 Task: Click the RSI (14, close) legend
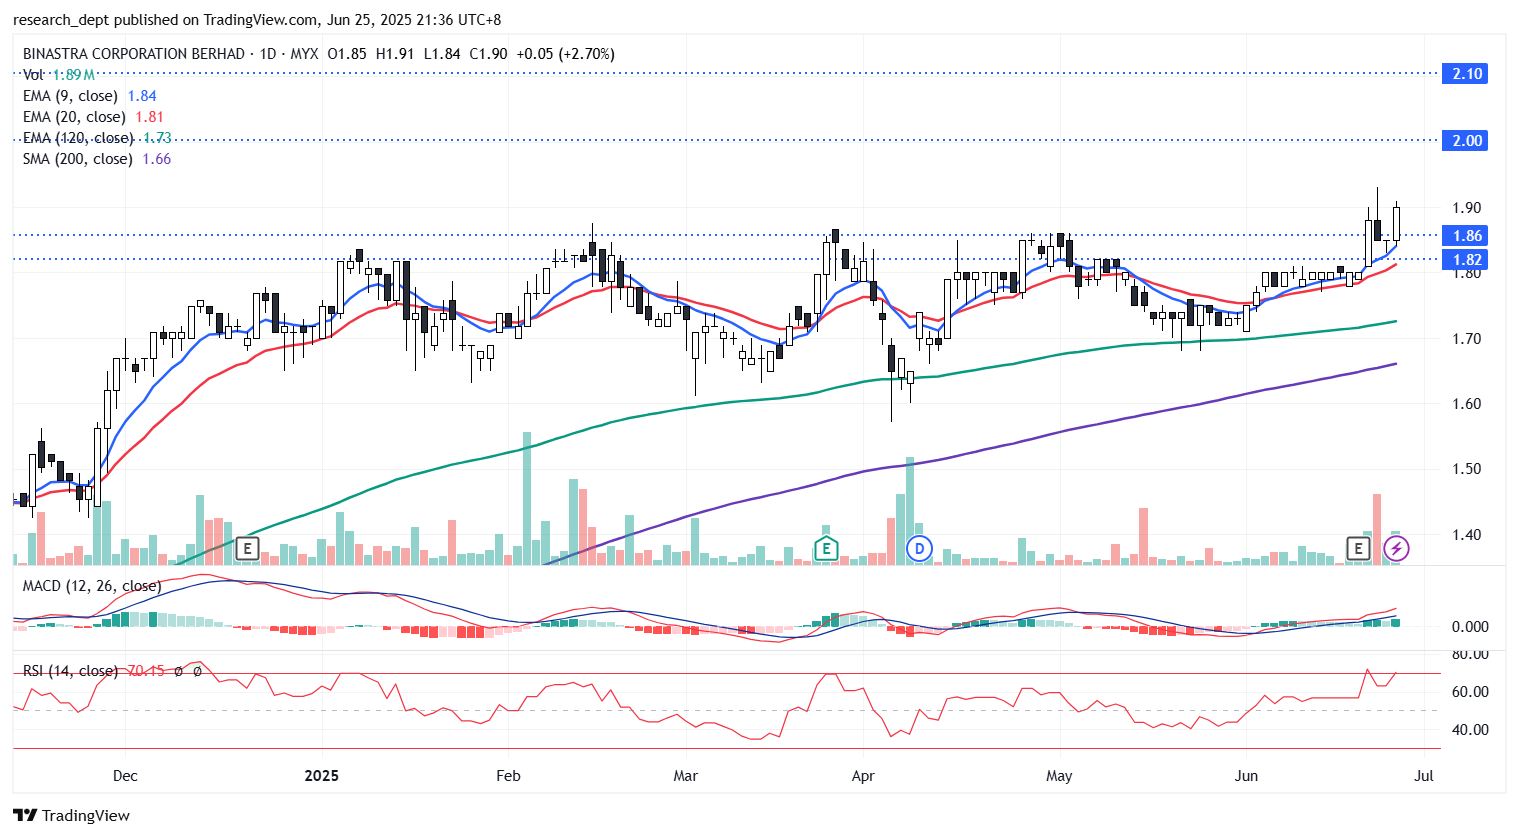70,671
